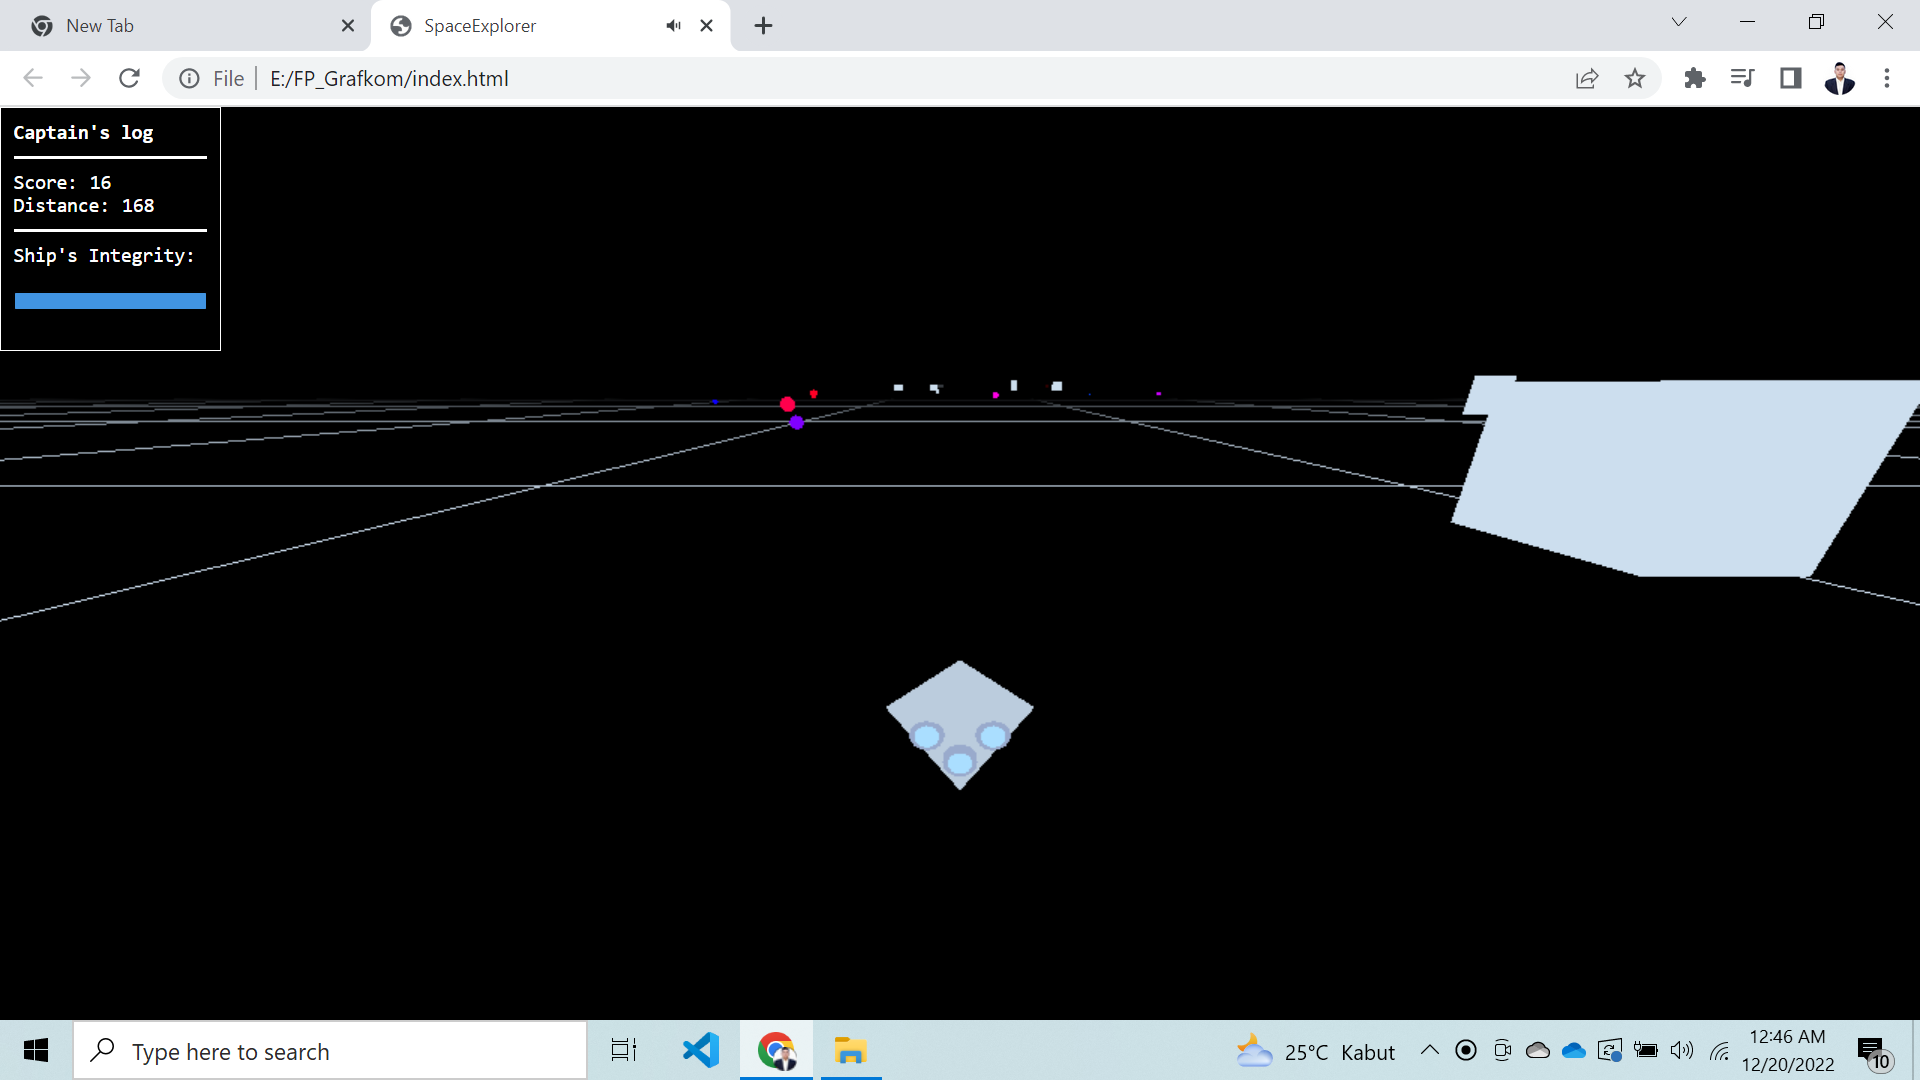Open the Chrome three-dot menu
Viewport: 1920px width, 1080px height.
1887,78
